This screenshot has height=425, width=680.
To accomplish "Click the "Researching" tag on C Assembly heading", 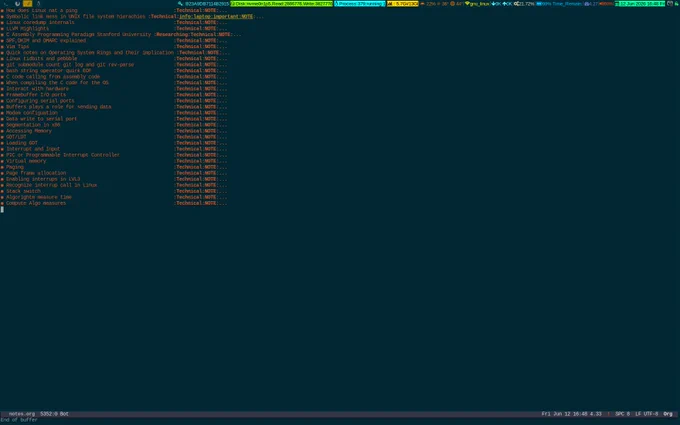I will pyautogui.click(x=172, y=35).
